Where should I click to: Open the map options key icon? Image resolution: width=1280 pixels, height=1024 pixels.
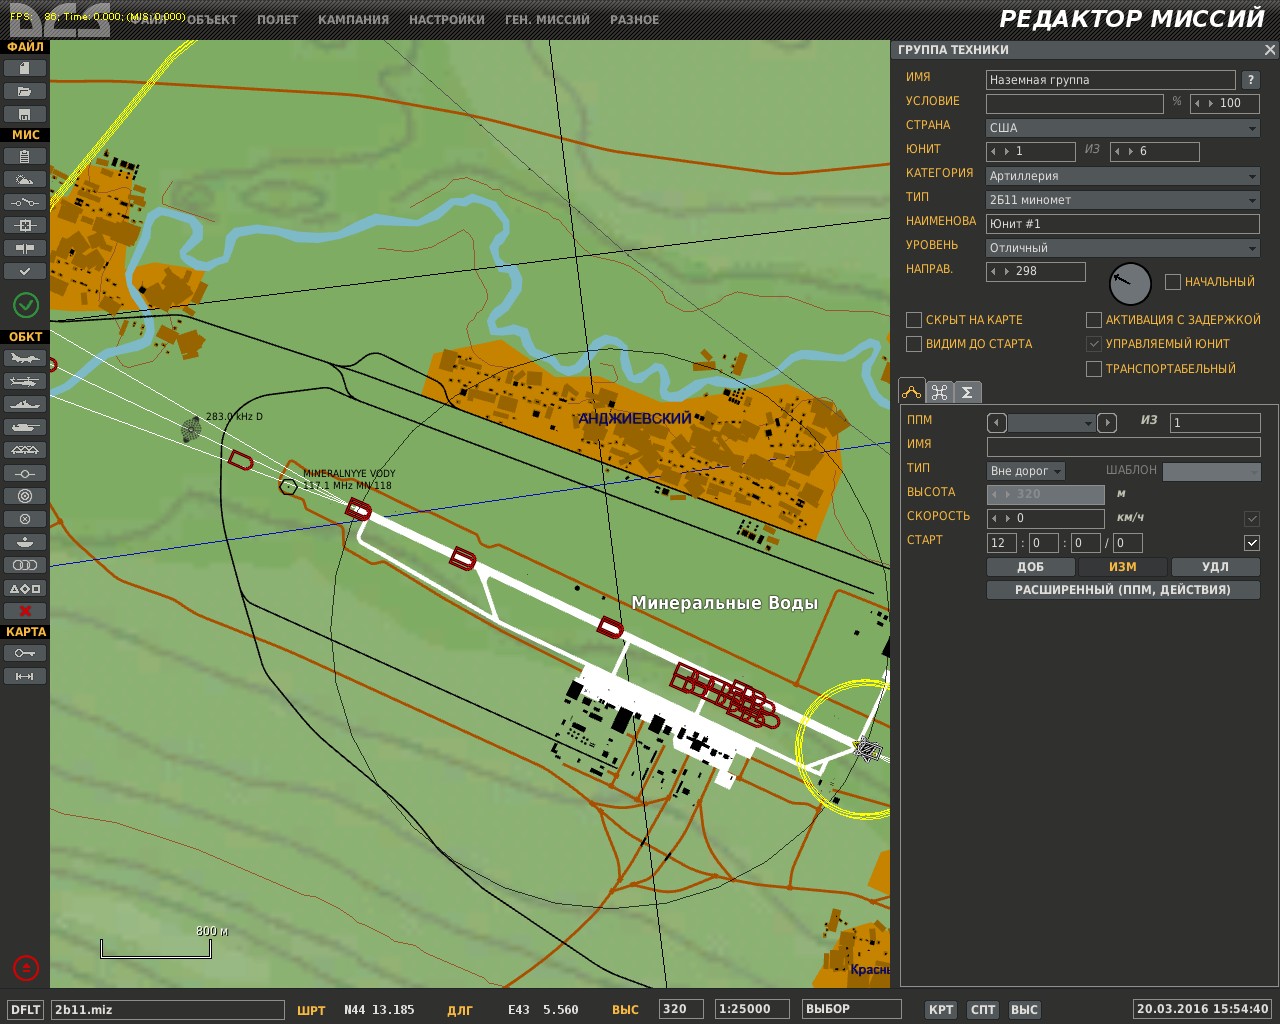25,653
